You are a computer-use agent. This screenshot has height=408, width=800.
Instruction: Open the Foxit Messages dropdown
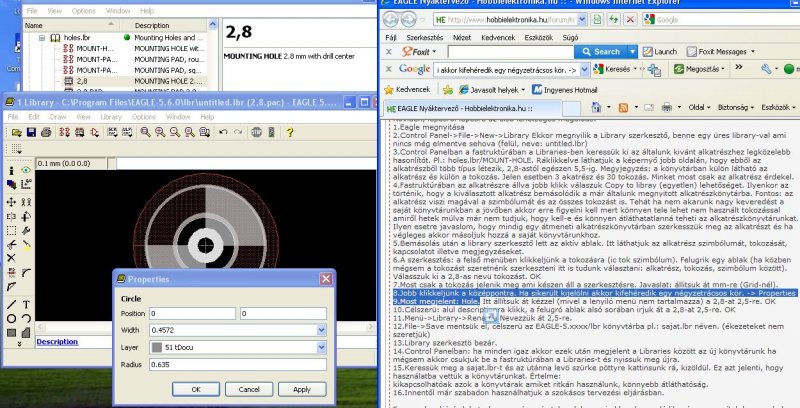click(x=753, y=52)
